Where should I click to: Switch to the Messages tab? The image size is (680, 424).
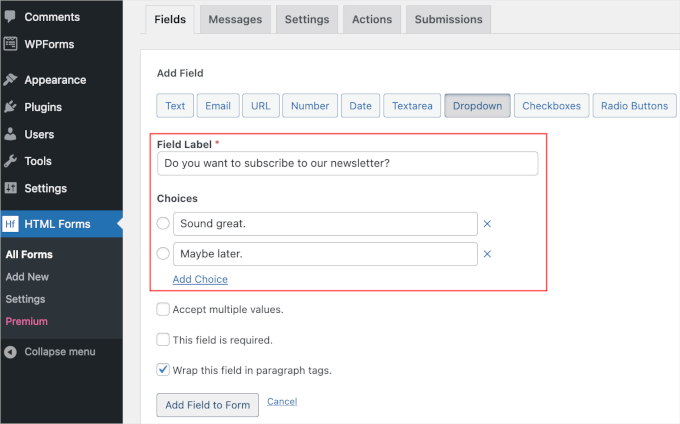(236, 19)
